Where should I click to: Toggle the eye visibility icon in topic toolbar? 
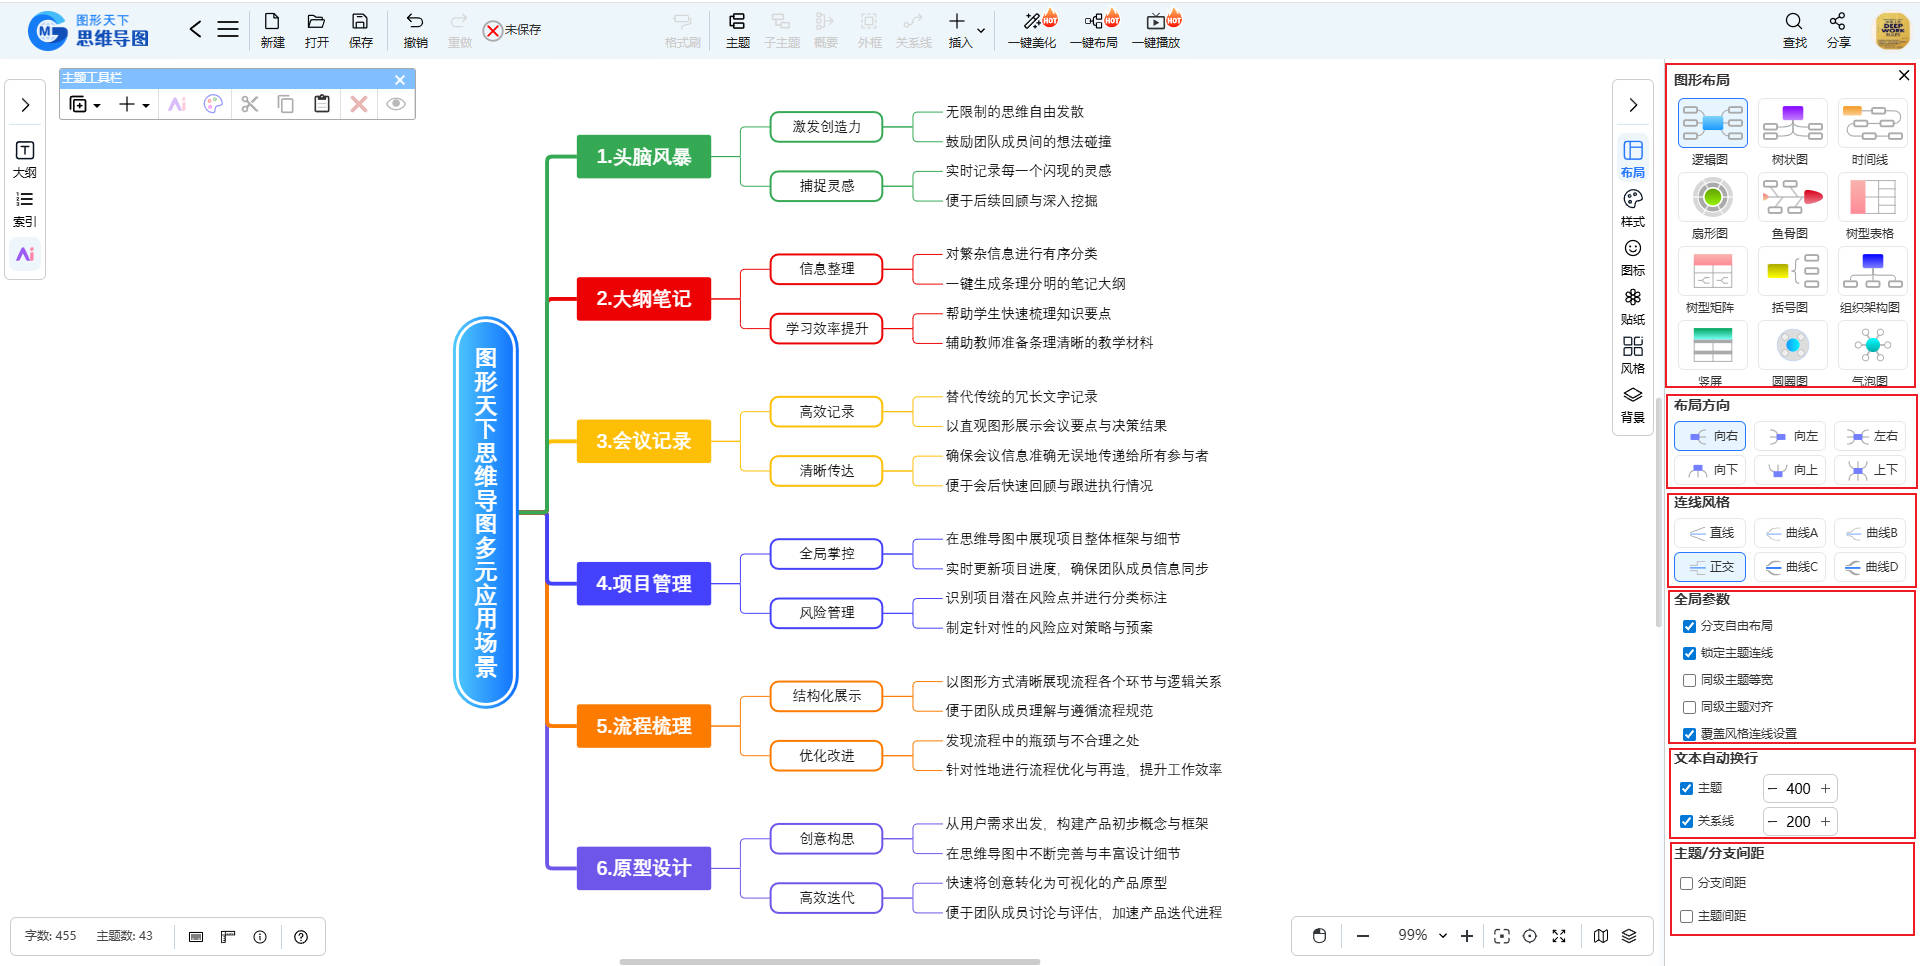pos(396,104)
